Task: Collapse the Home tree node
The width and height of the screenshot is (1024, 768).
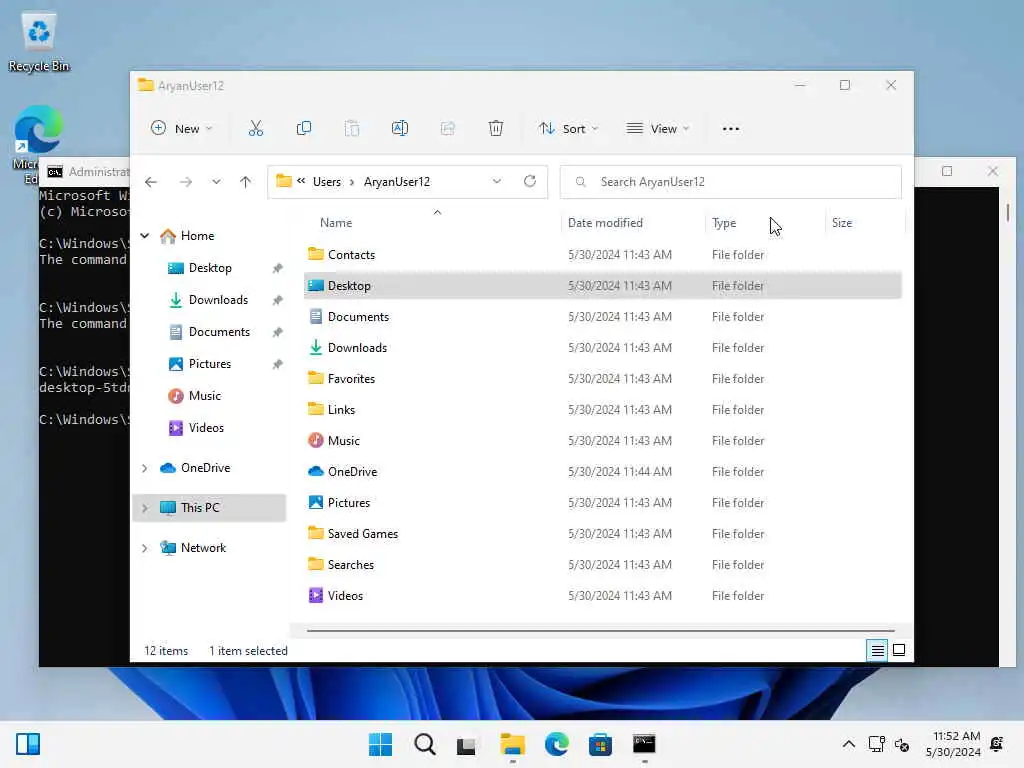Action: 145,236
